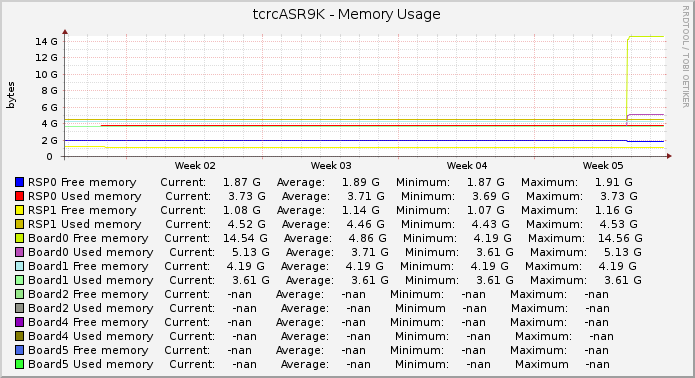Click the Week 05 axis label
695x378 pixels.
click(603, 166)
